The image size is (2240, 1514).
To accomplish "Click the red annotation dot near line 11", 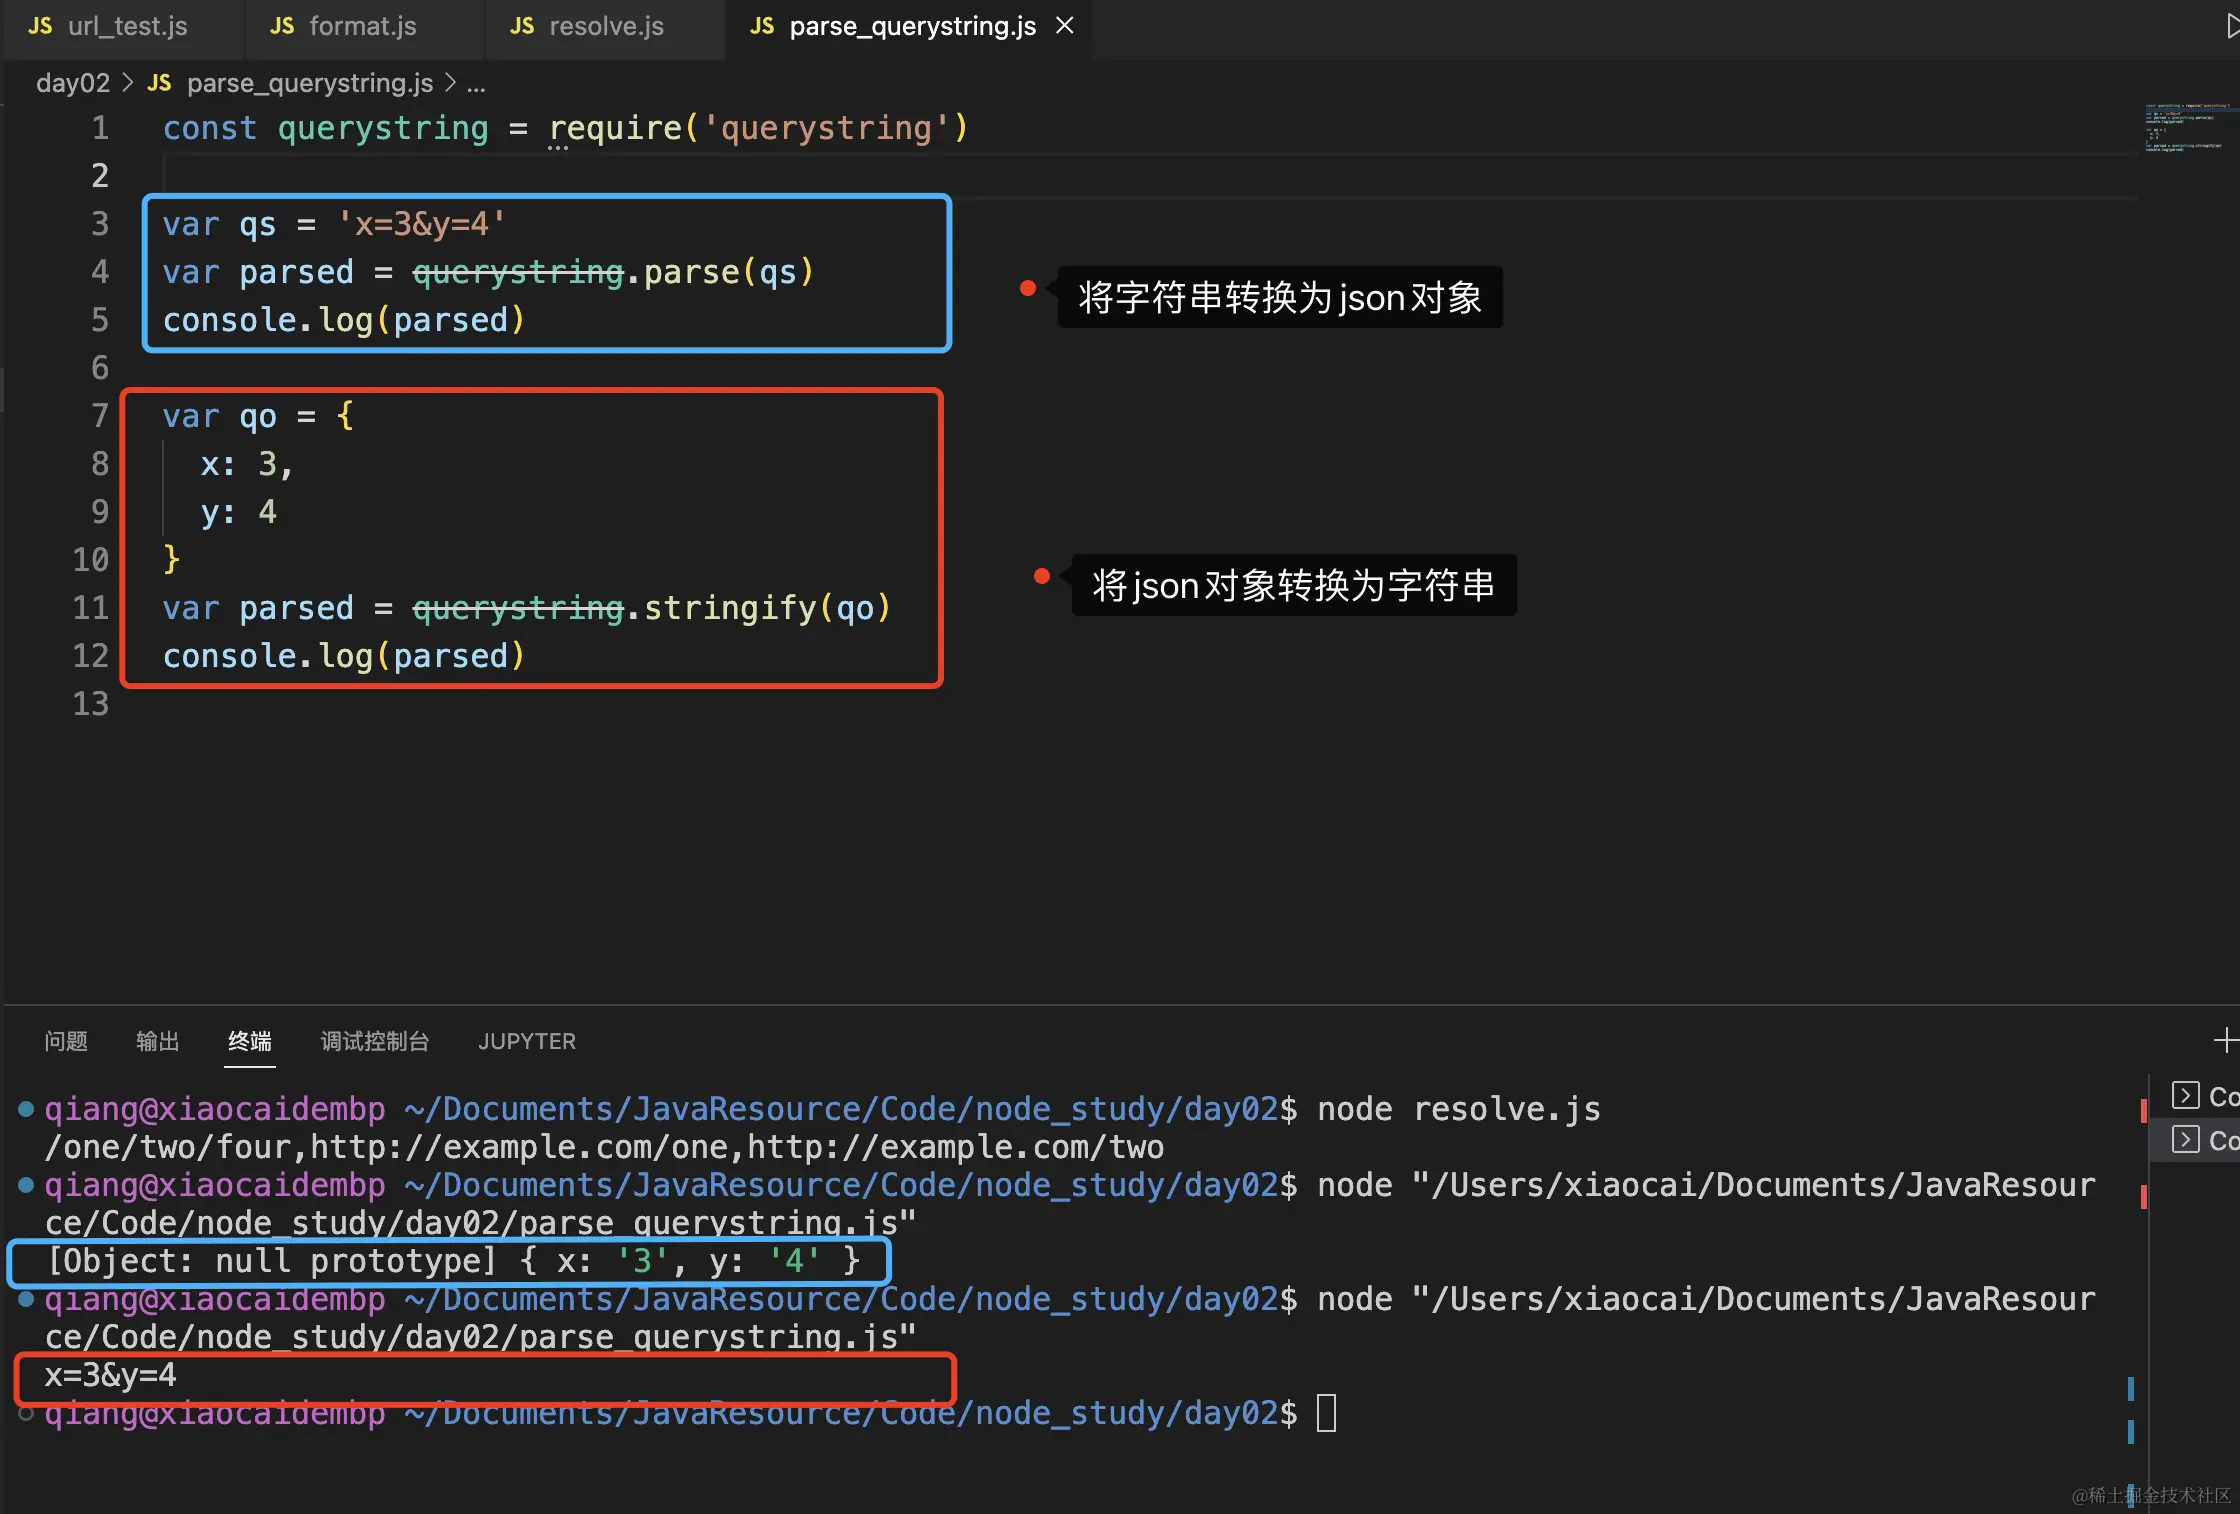I will tap(1041, 576).
